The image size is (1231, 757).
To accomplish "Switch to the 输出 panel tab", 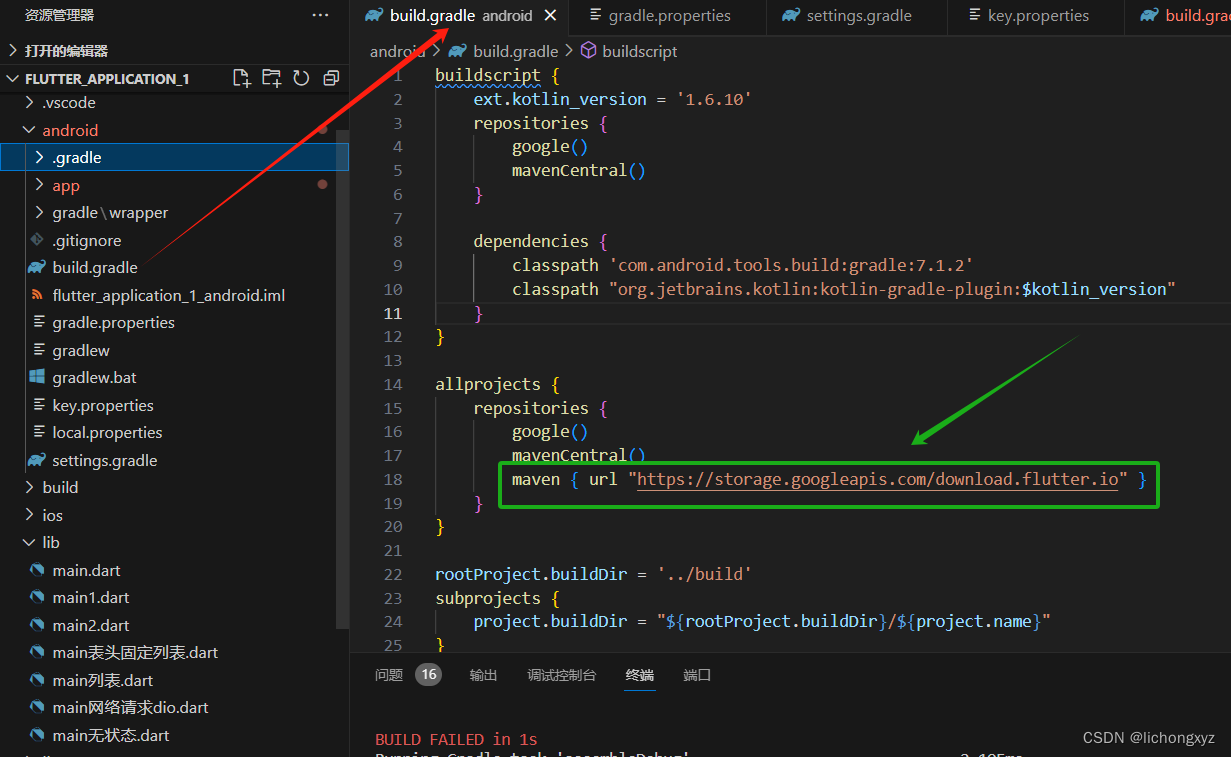I will tap(483, 675).
